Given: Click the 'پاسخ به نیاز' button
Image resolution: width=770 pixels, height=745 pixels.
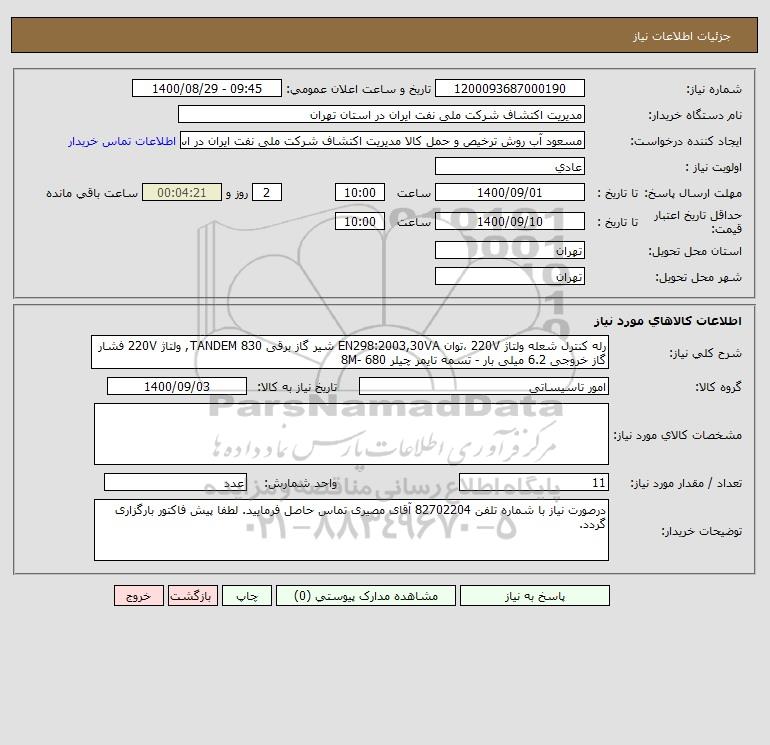Looking at the screenshot, I should click(x=534, y=596).
